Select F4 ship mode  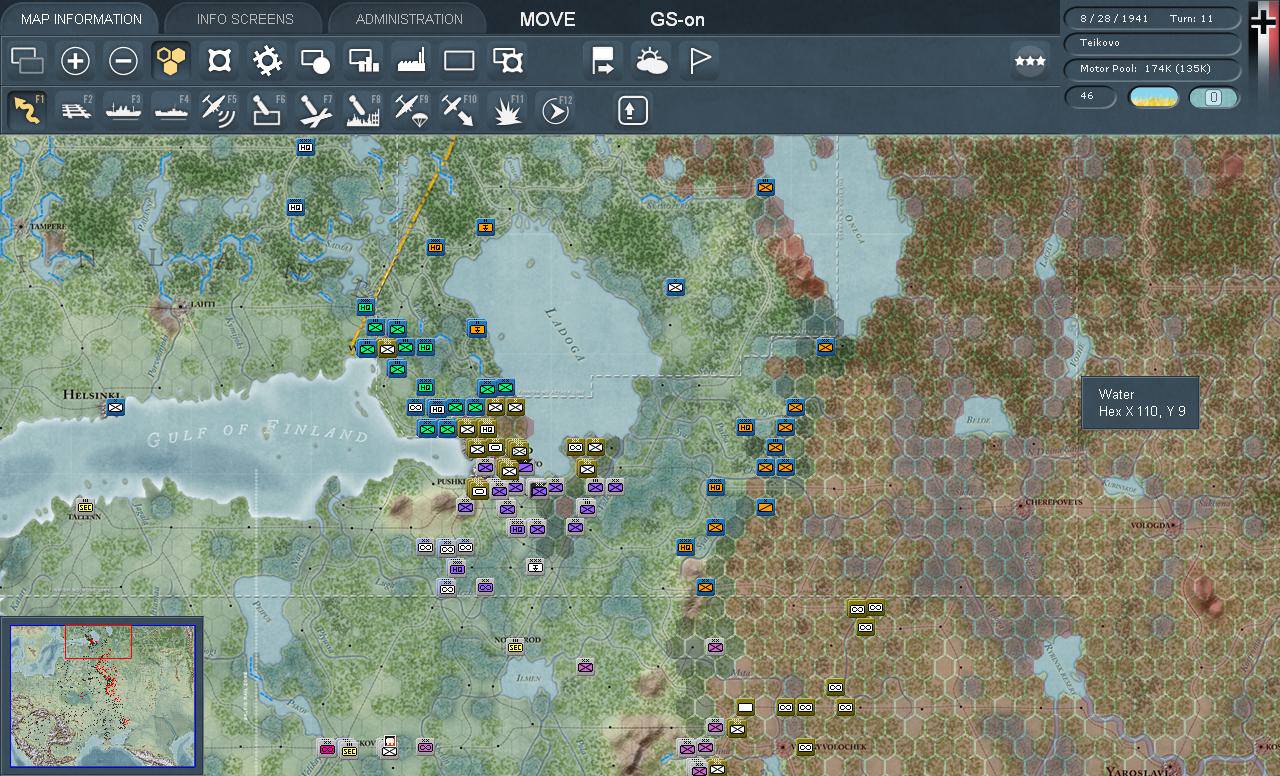click(x=171, y=109)
